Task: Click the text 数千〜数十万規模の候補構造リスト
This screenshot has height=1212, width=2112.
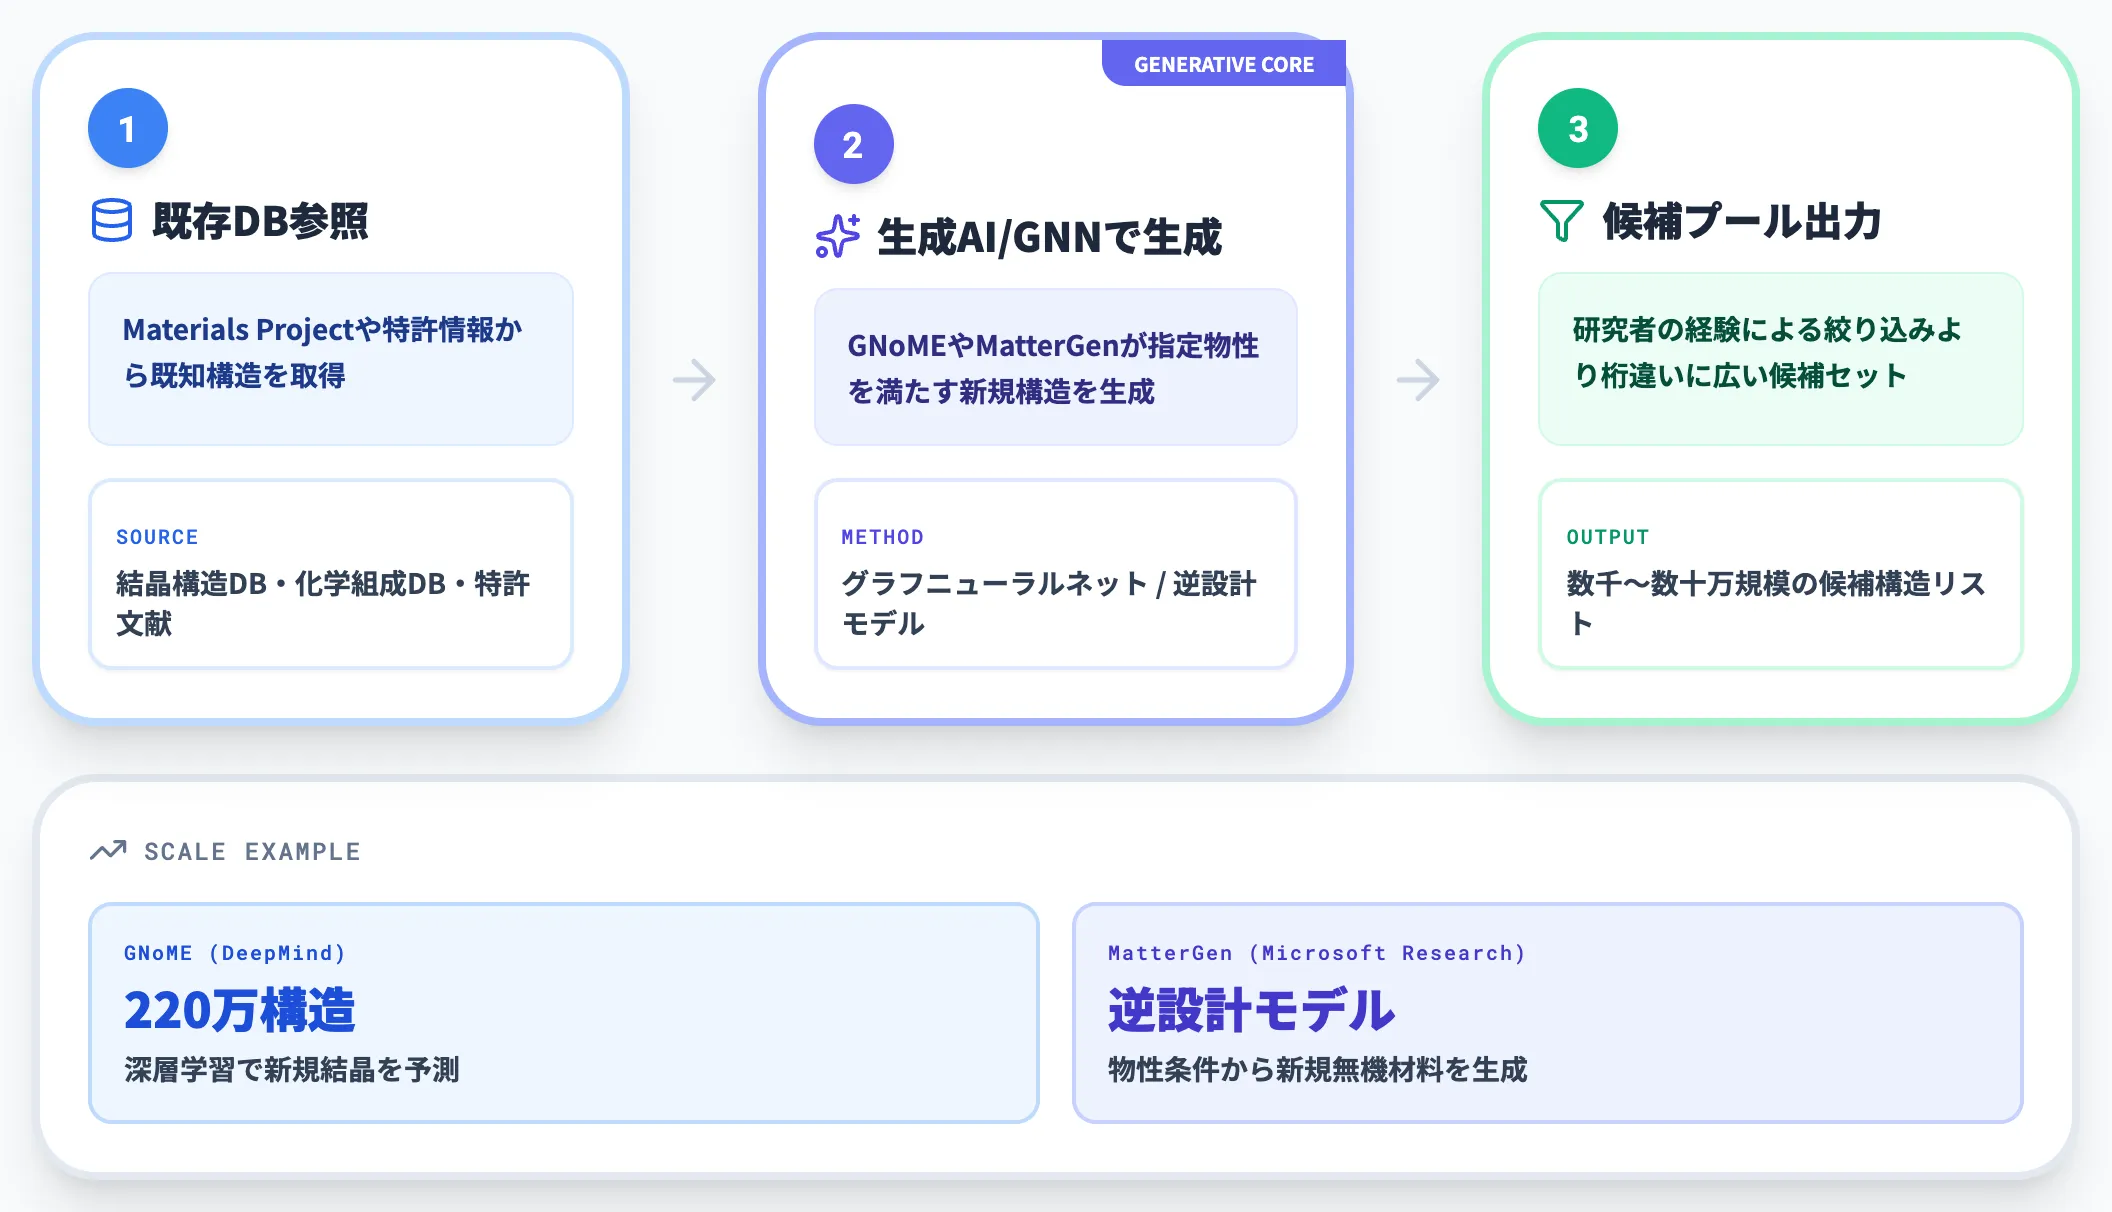Action: click(1775, 603)
